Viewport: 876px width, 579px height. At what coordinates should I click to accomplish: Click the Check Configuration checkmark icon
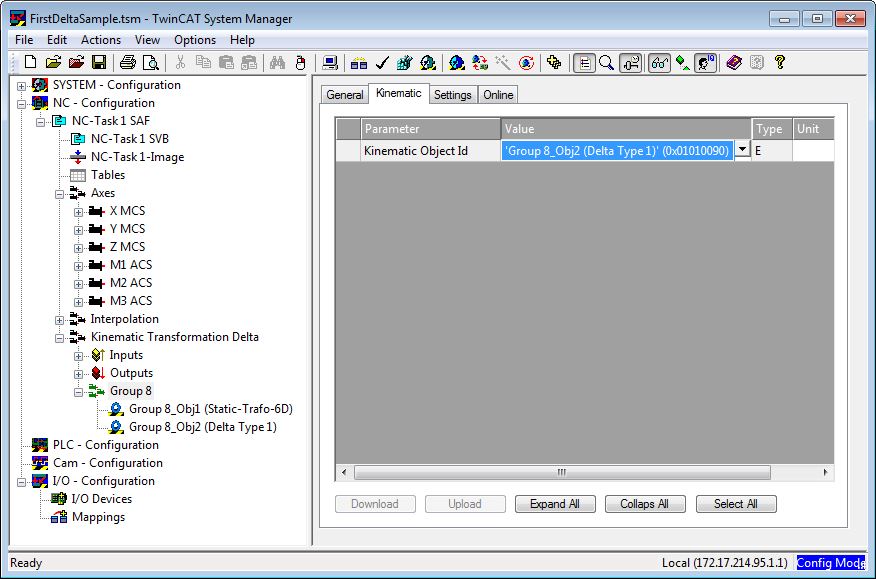pos(382,63)
